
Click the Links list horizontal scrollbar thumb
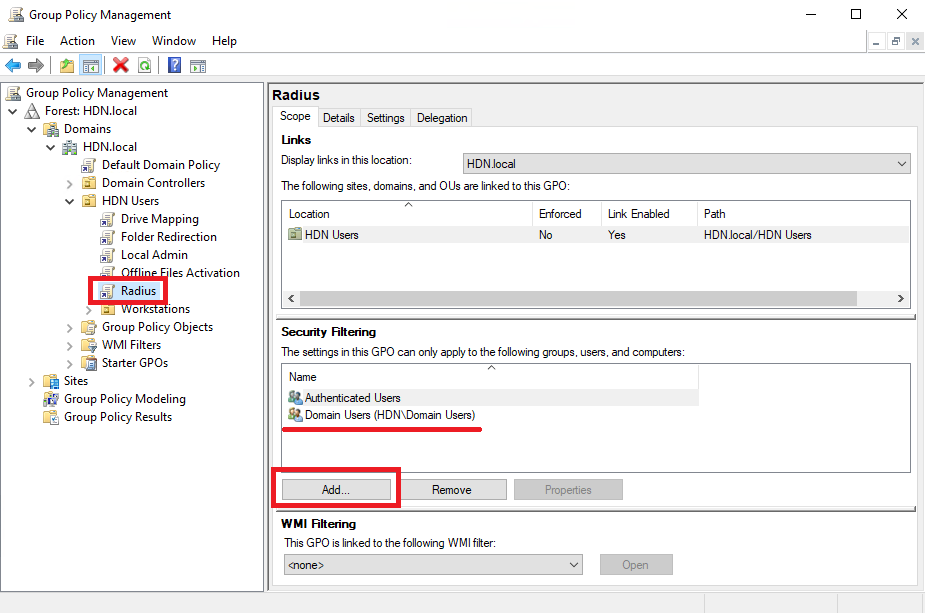click(578, 299)
